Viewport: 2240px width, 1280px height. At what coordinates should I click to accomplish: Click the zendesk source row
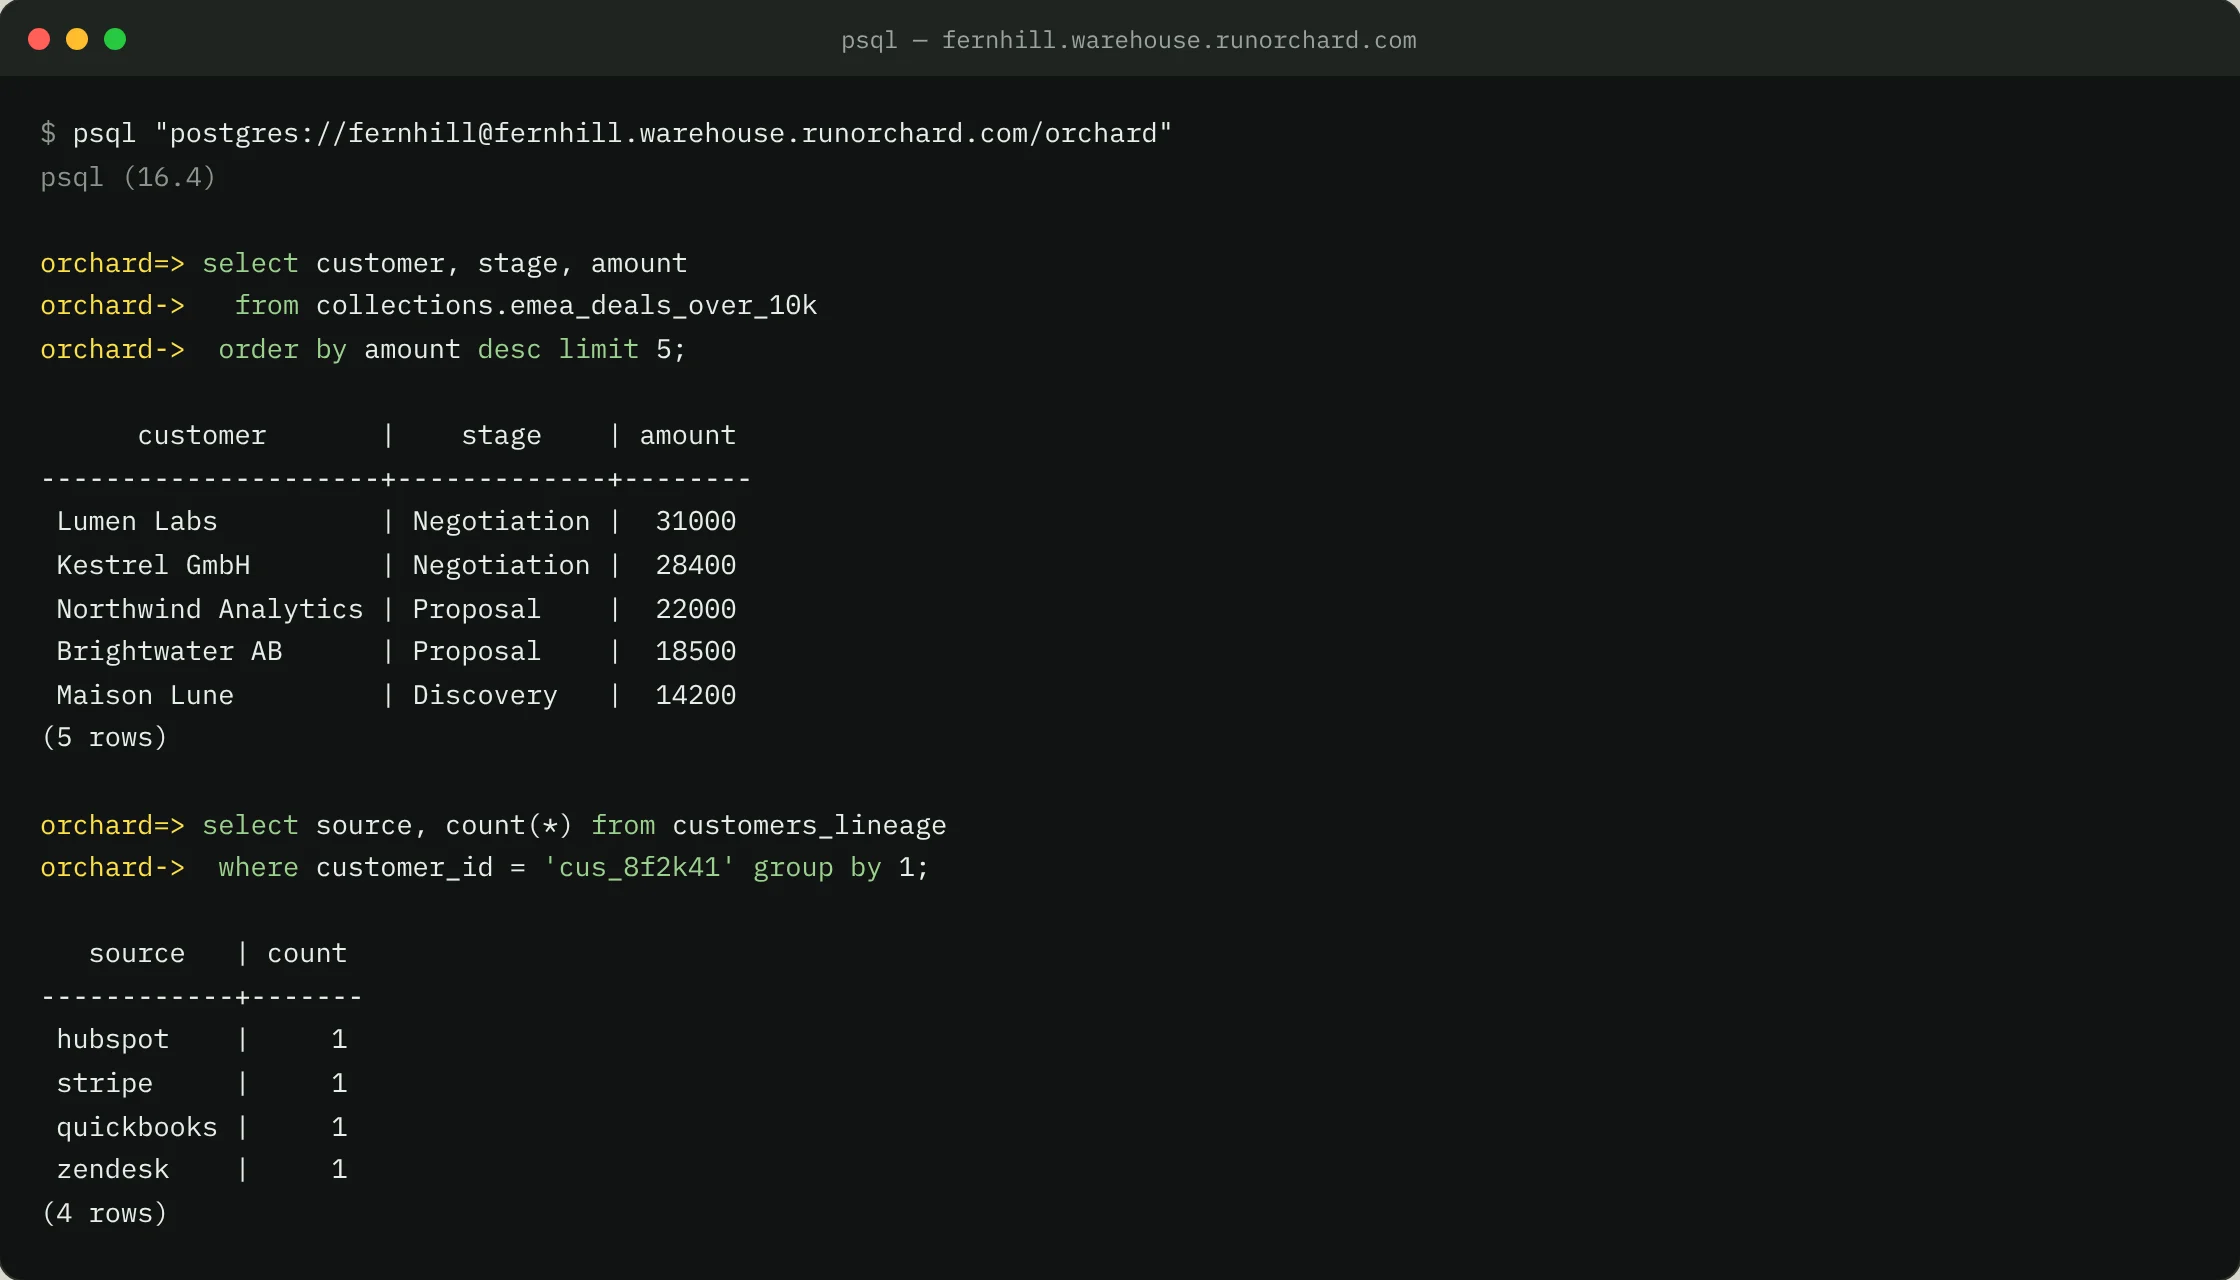click(x=201, y=1169)
